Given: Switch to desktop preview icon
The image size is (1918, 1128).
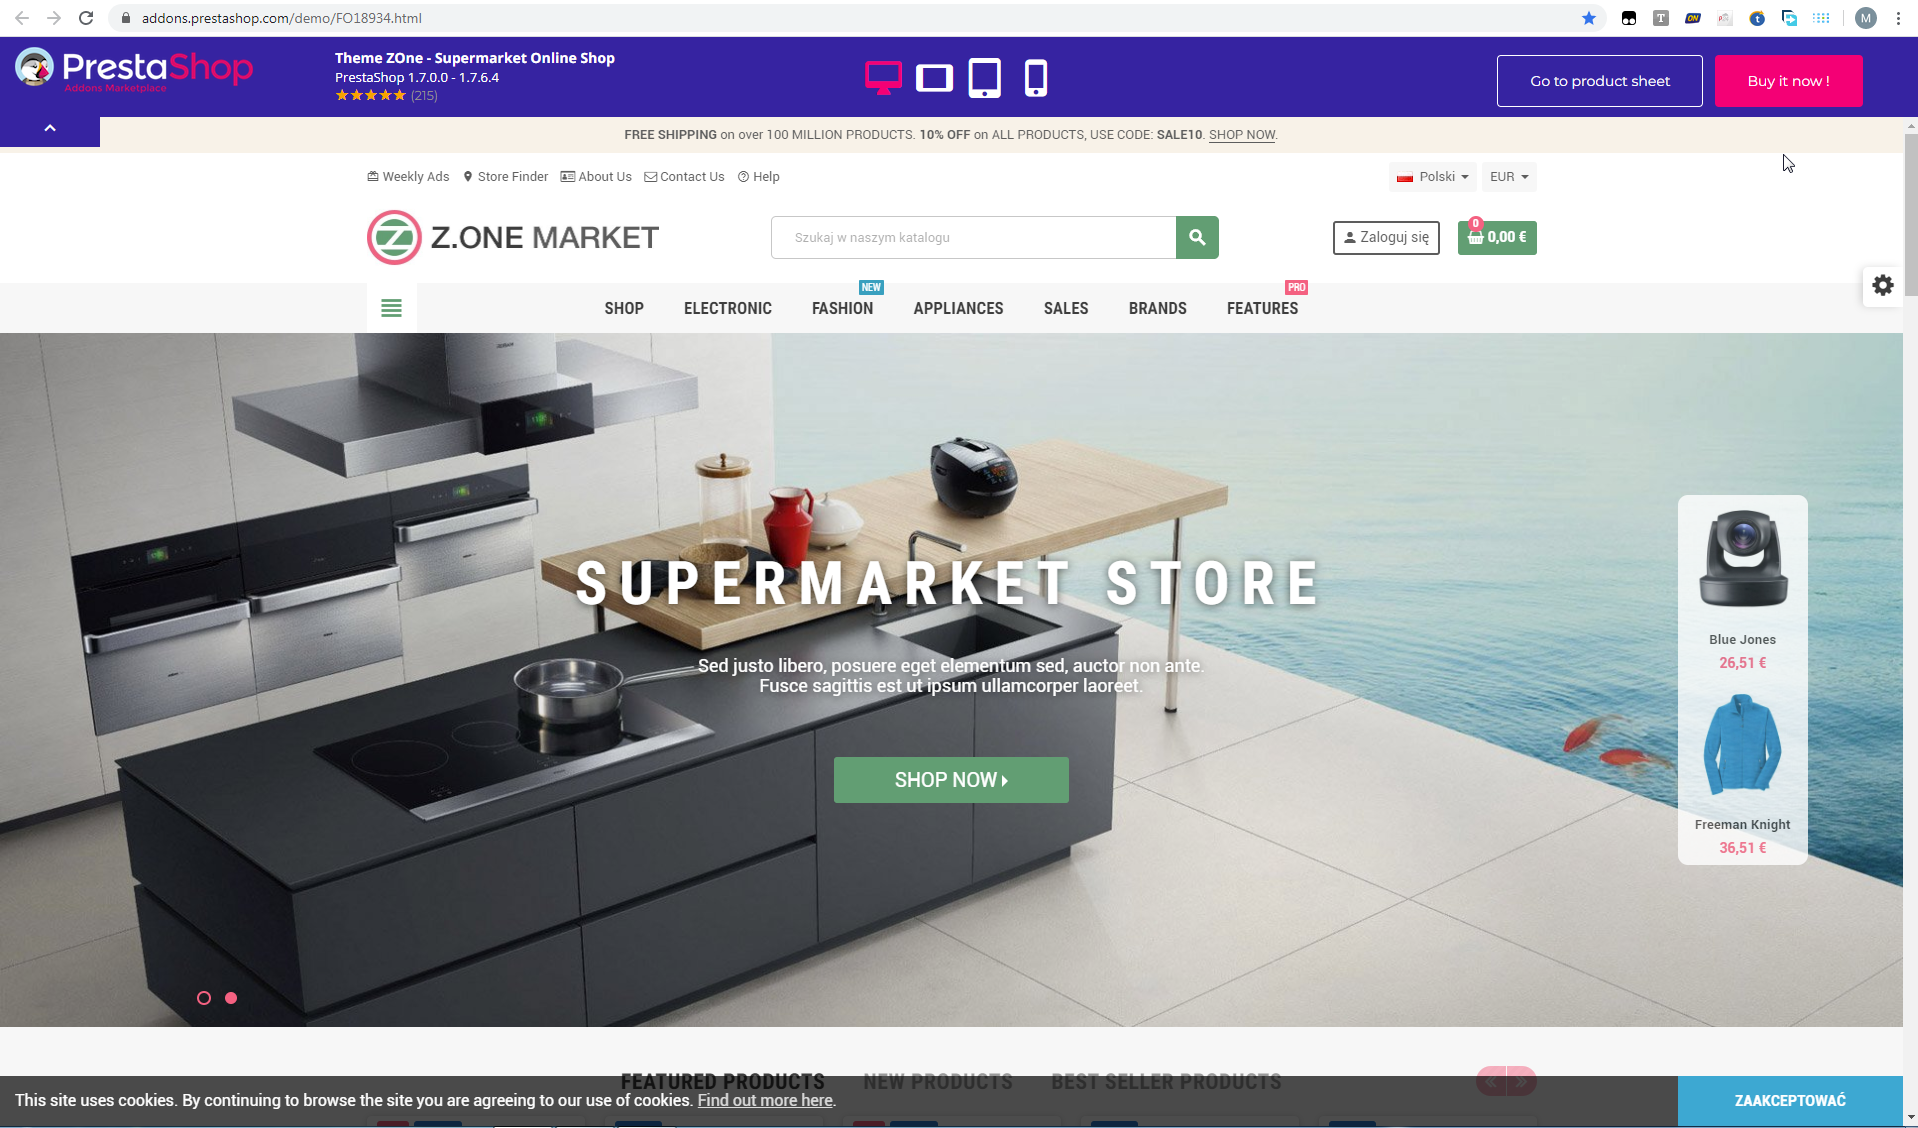Looking at the screenshot, I should (x=883, y=78).
